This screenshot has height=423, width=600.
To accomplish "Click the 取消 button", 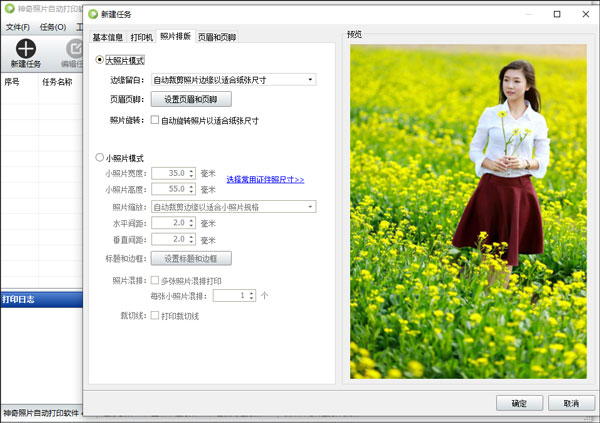I will tap(571, 403).
